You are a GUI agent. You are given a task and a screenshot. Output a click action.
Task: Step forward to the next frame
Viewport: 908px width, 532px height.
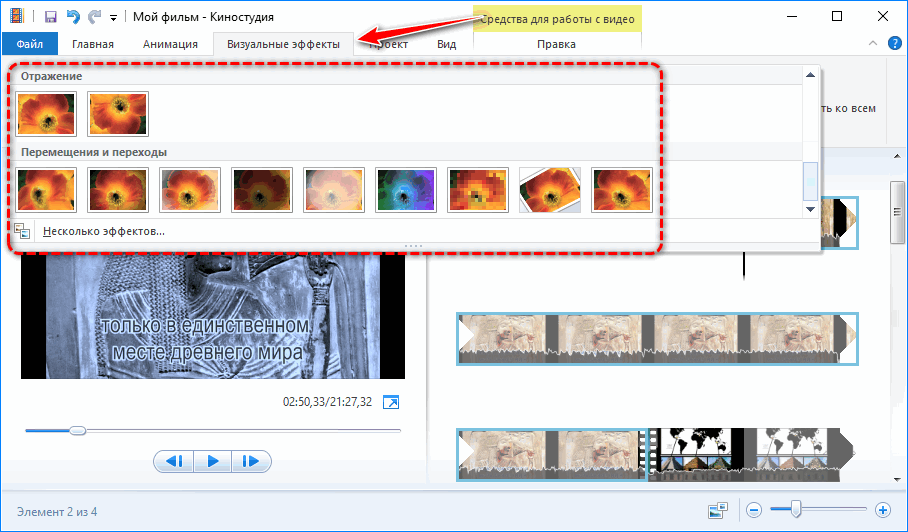[251, 461]
